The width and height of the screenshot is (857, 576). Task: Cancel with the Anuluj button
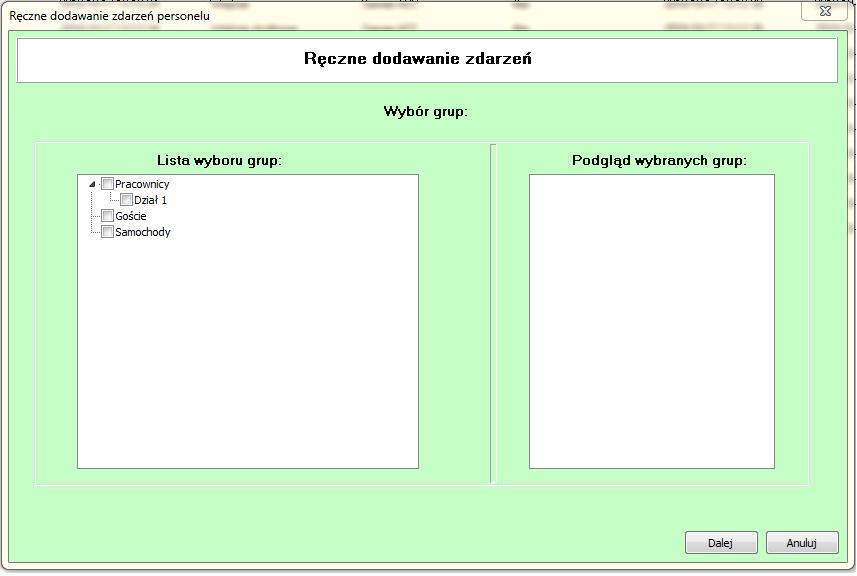[802, 543]
